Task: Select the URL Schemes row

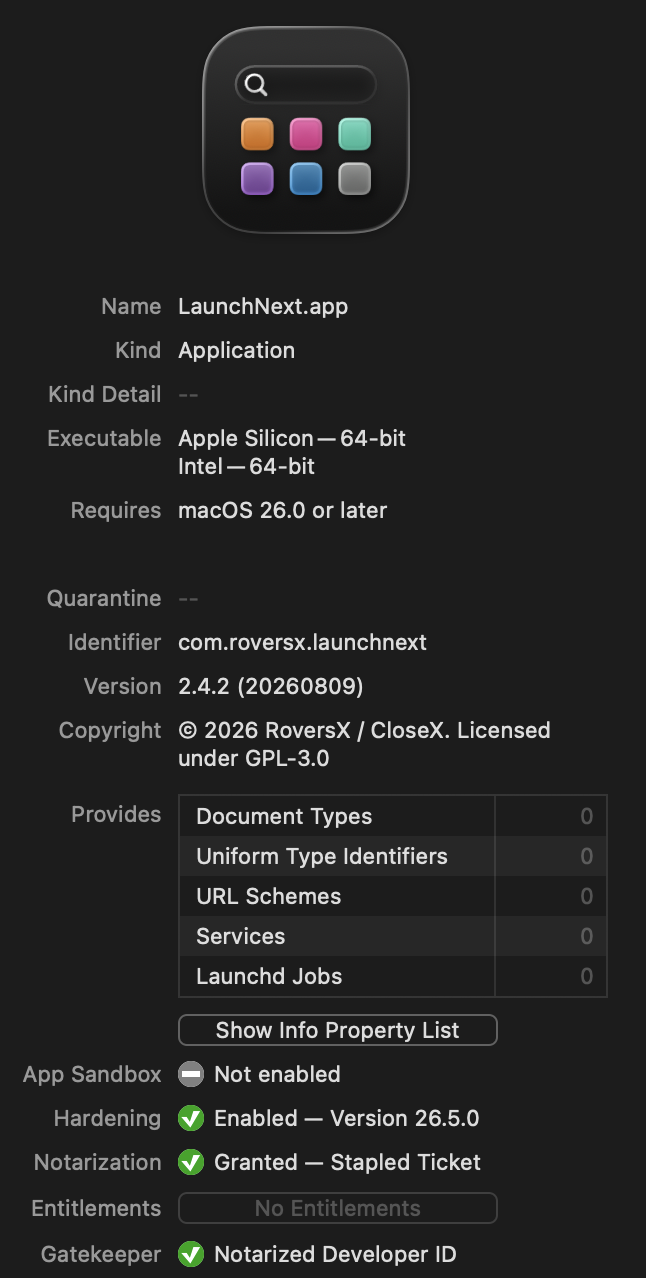Action: [x=393, y=896]
